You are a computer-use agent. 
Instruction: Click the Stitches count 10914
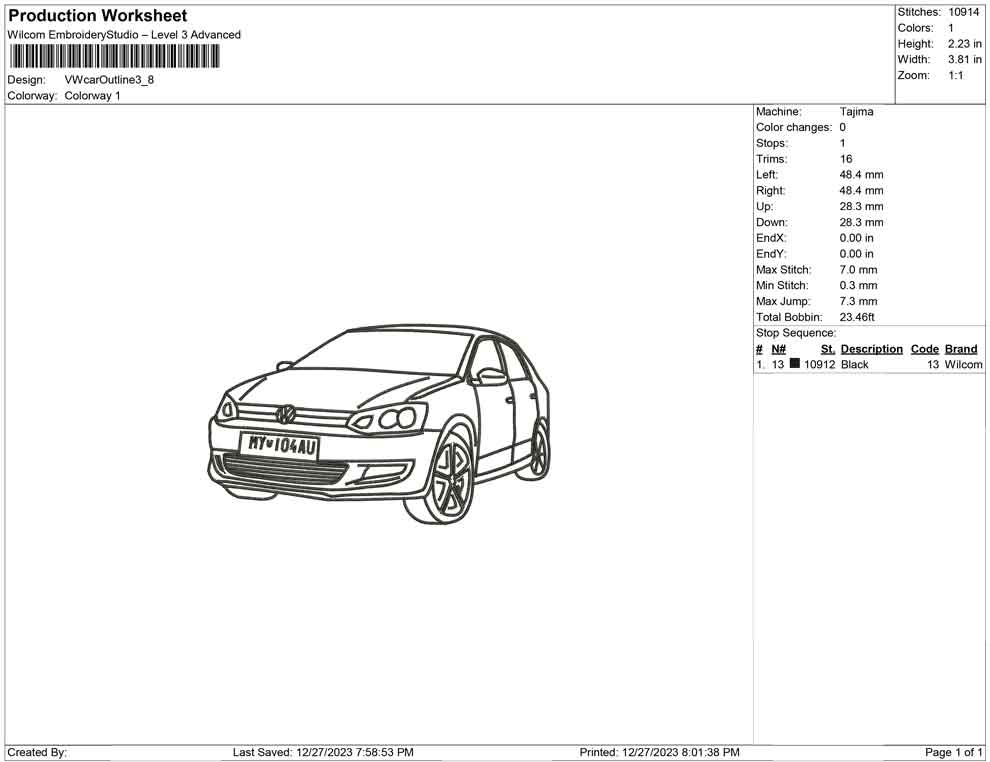[x=964, y=12]
